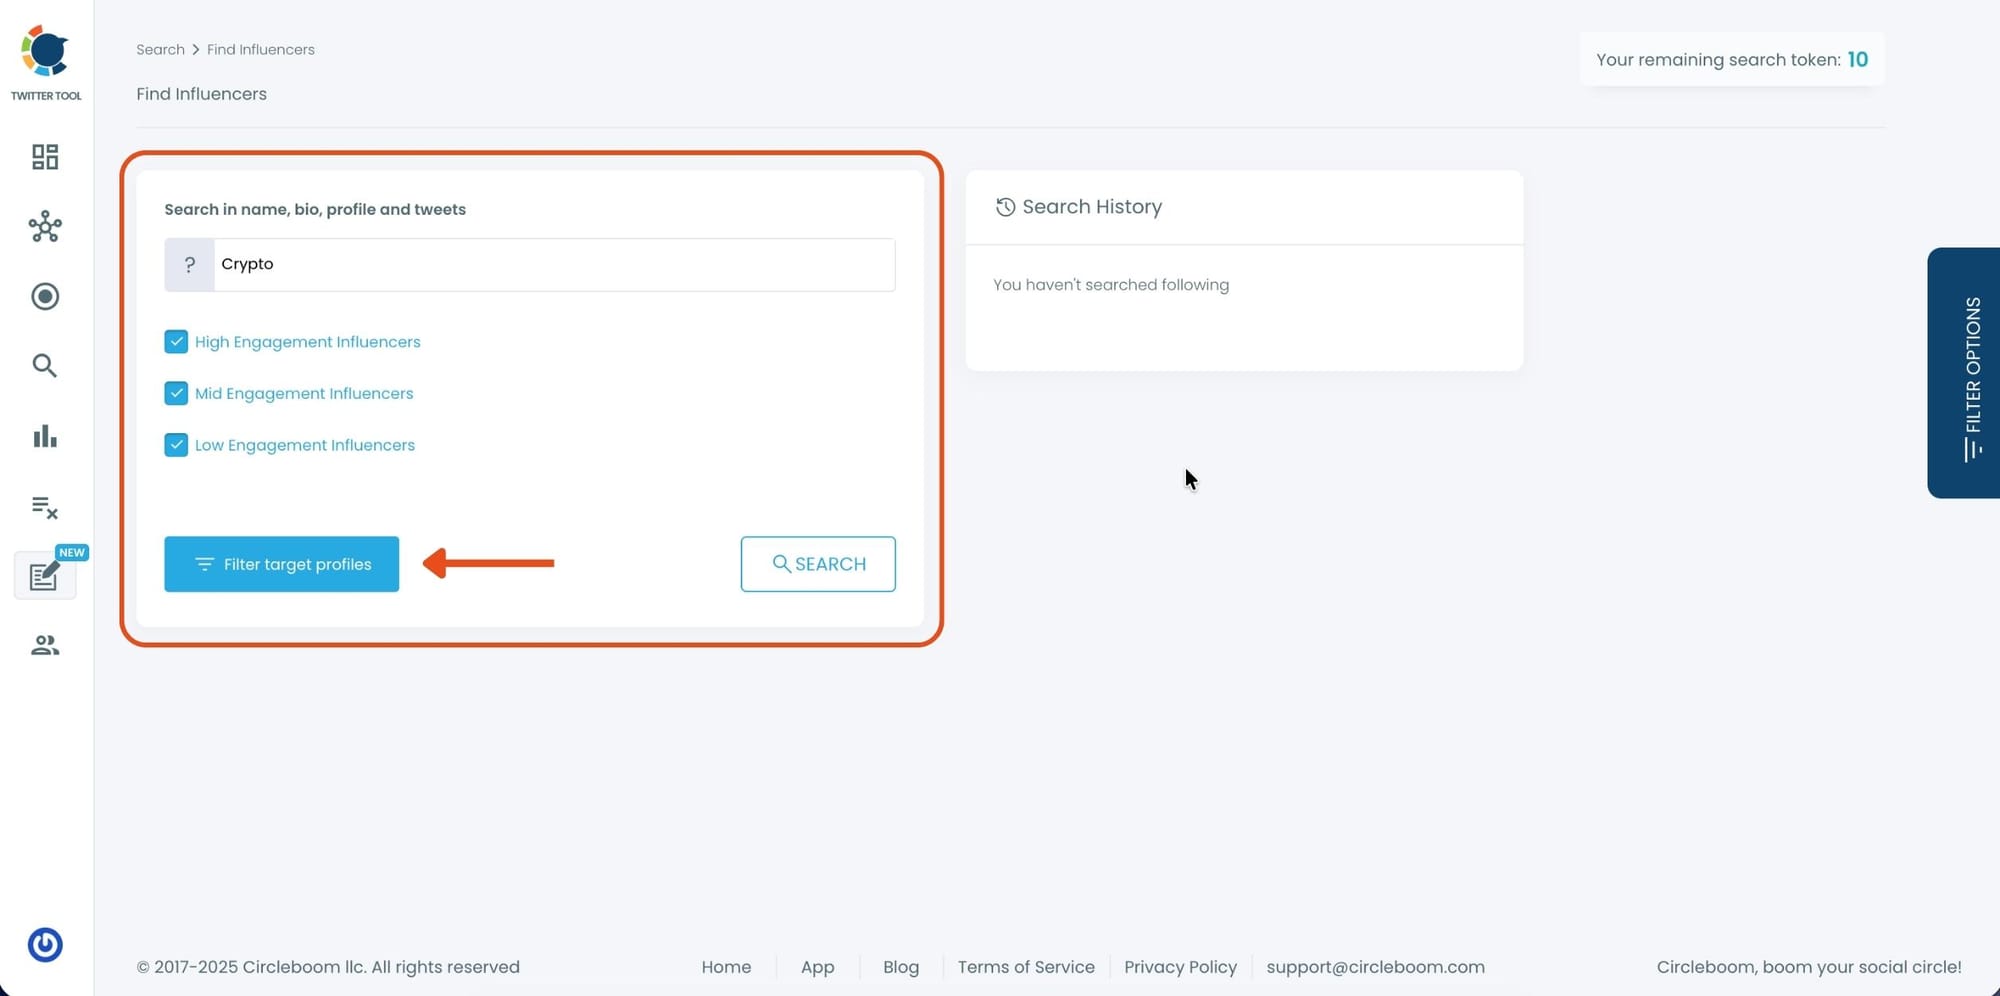Open analytics with the bar chart icon
2000x996 pixels.
coord(44,436)
